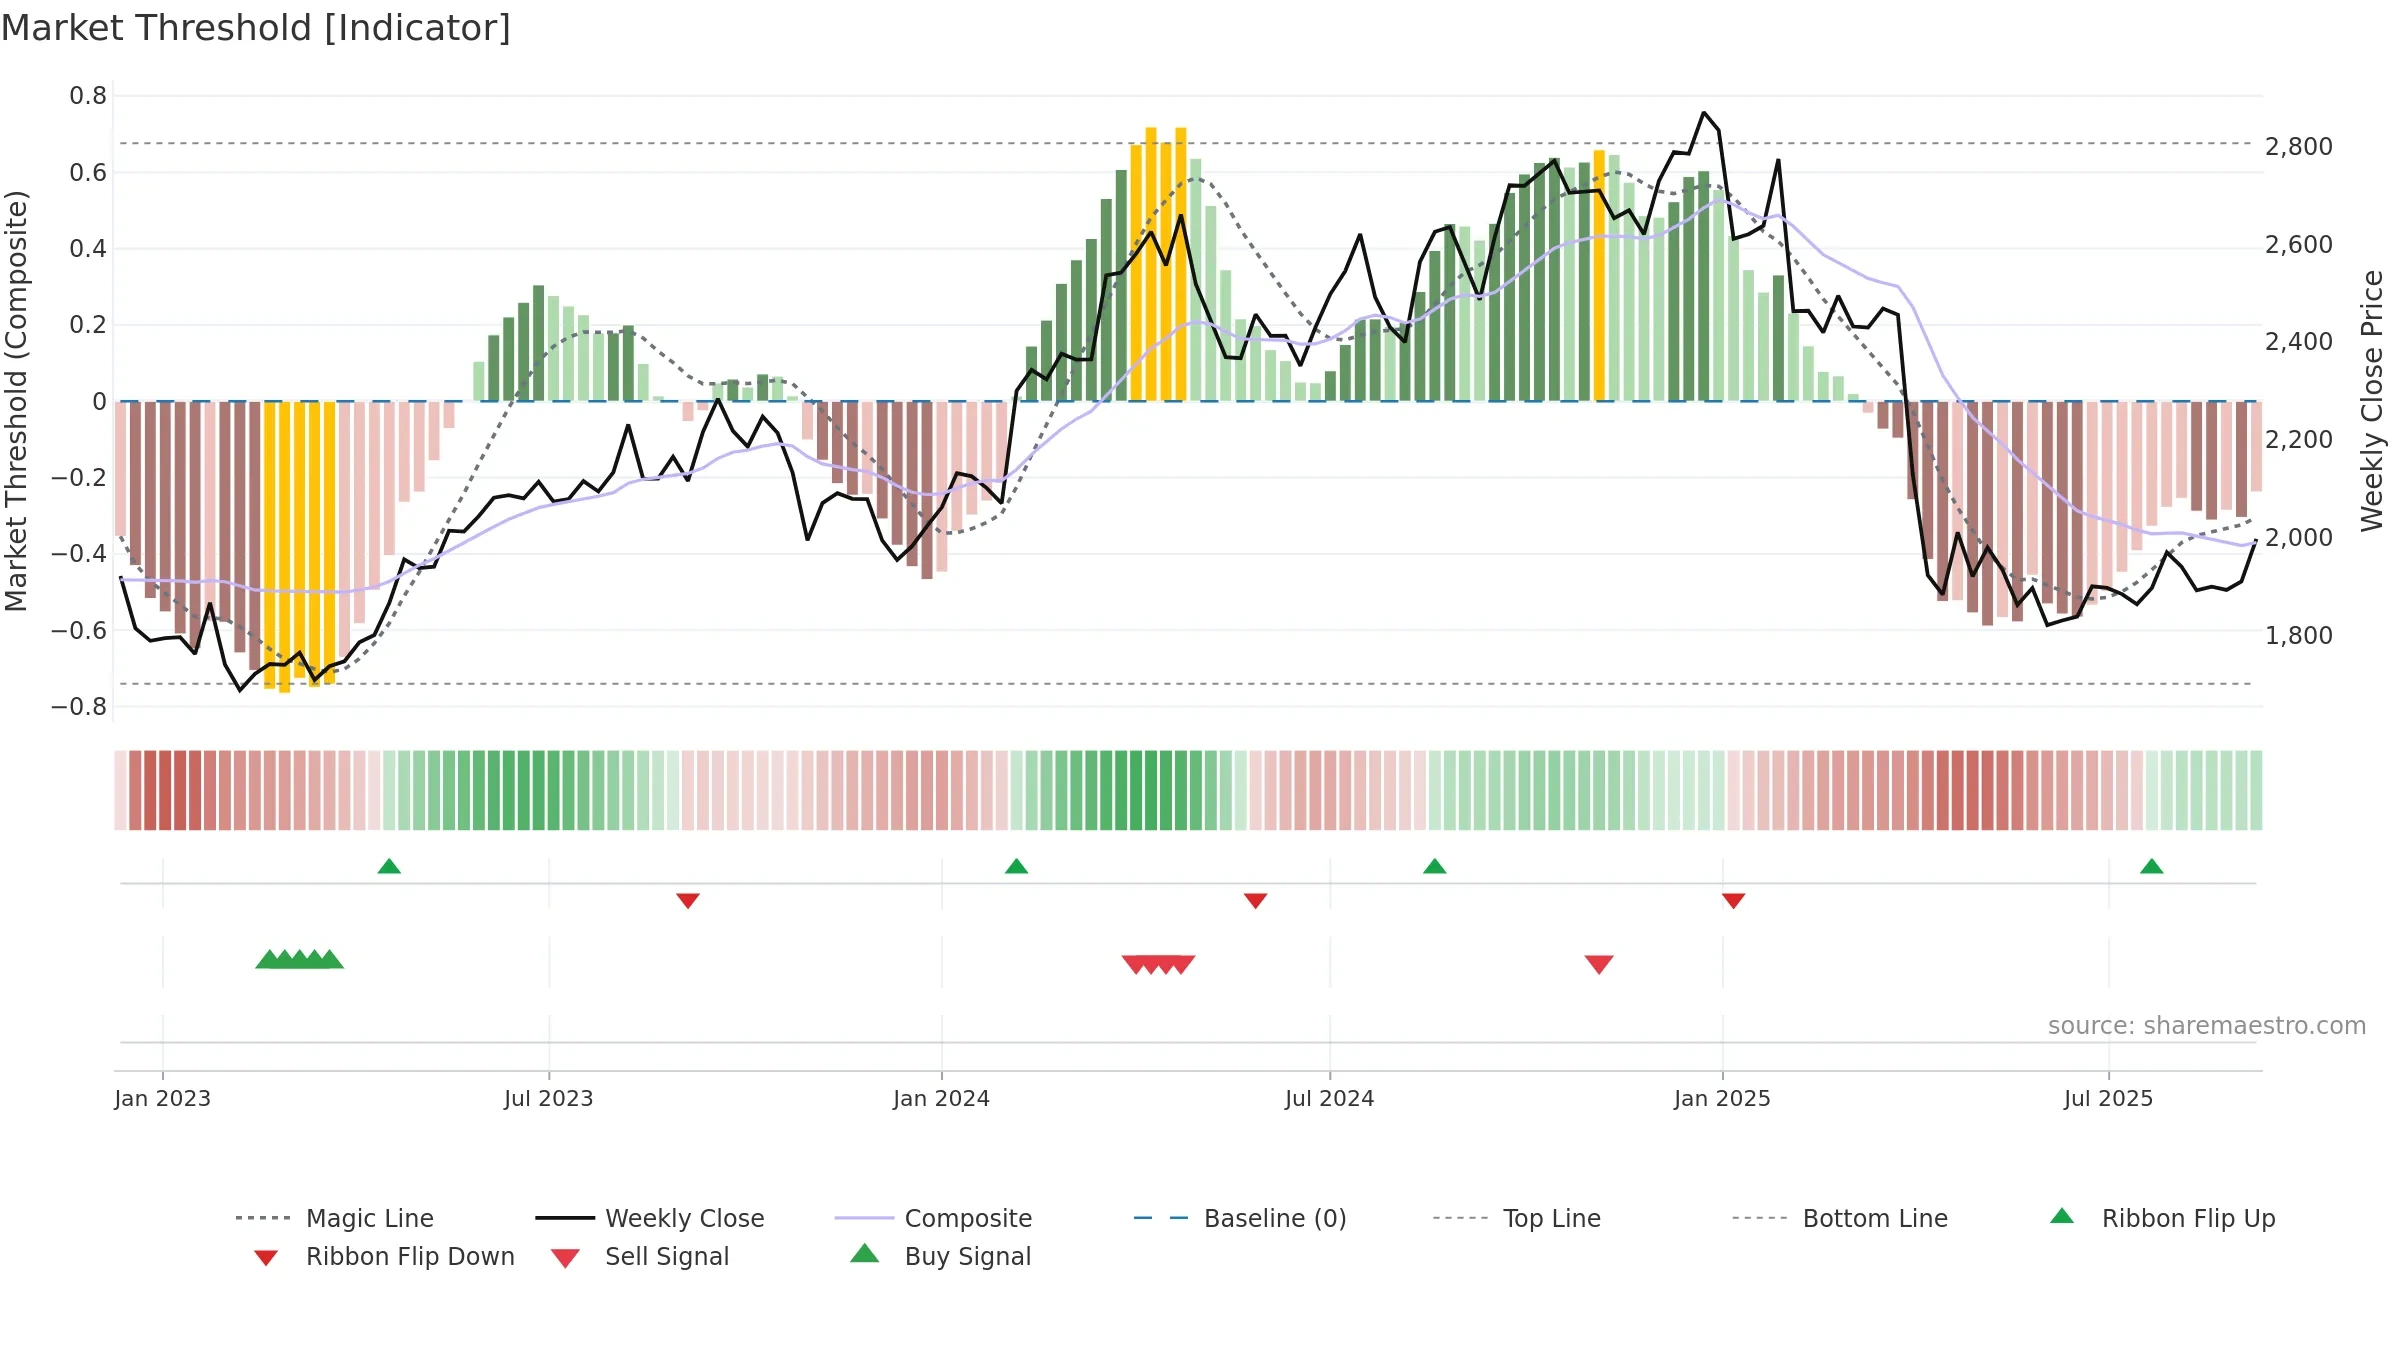Click the 1,800 price axis label
This screenshot has height=1350, width=2400.
(x=2299, y=636)
